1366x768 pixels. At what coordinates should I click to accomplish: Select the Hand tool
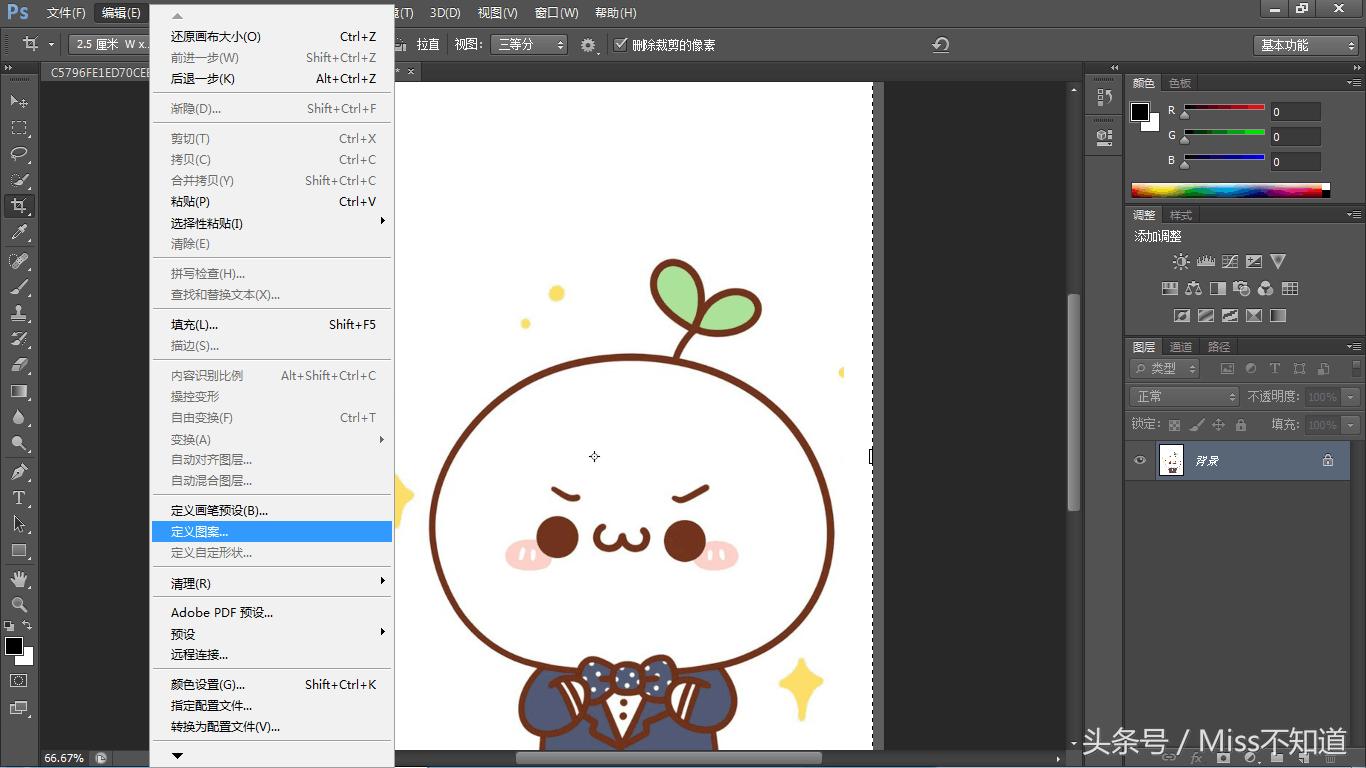[19, 579]
